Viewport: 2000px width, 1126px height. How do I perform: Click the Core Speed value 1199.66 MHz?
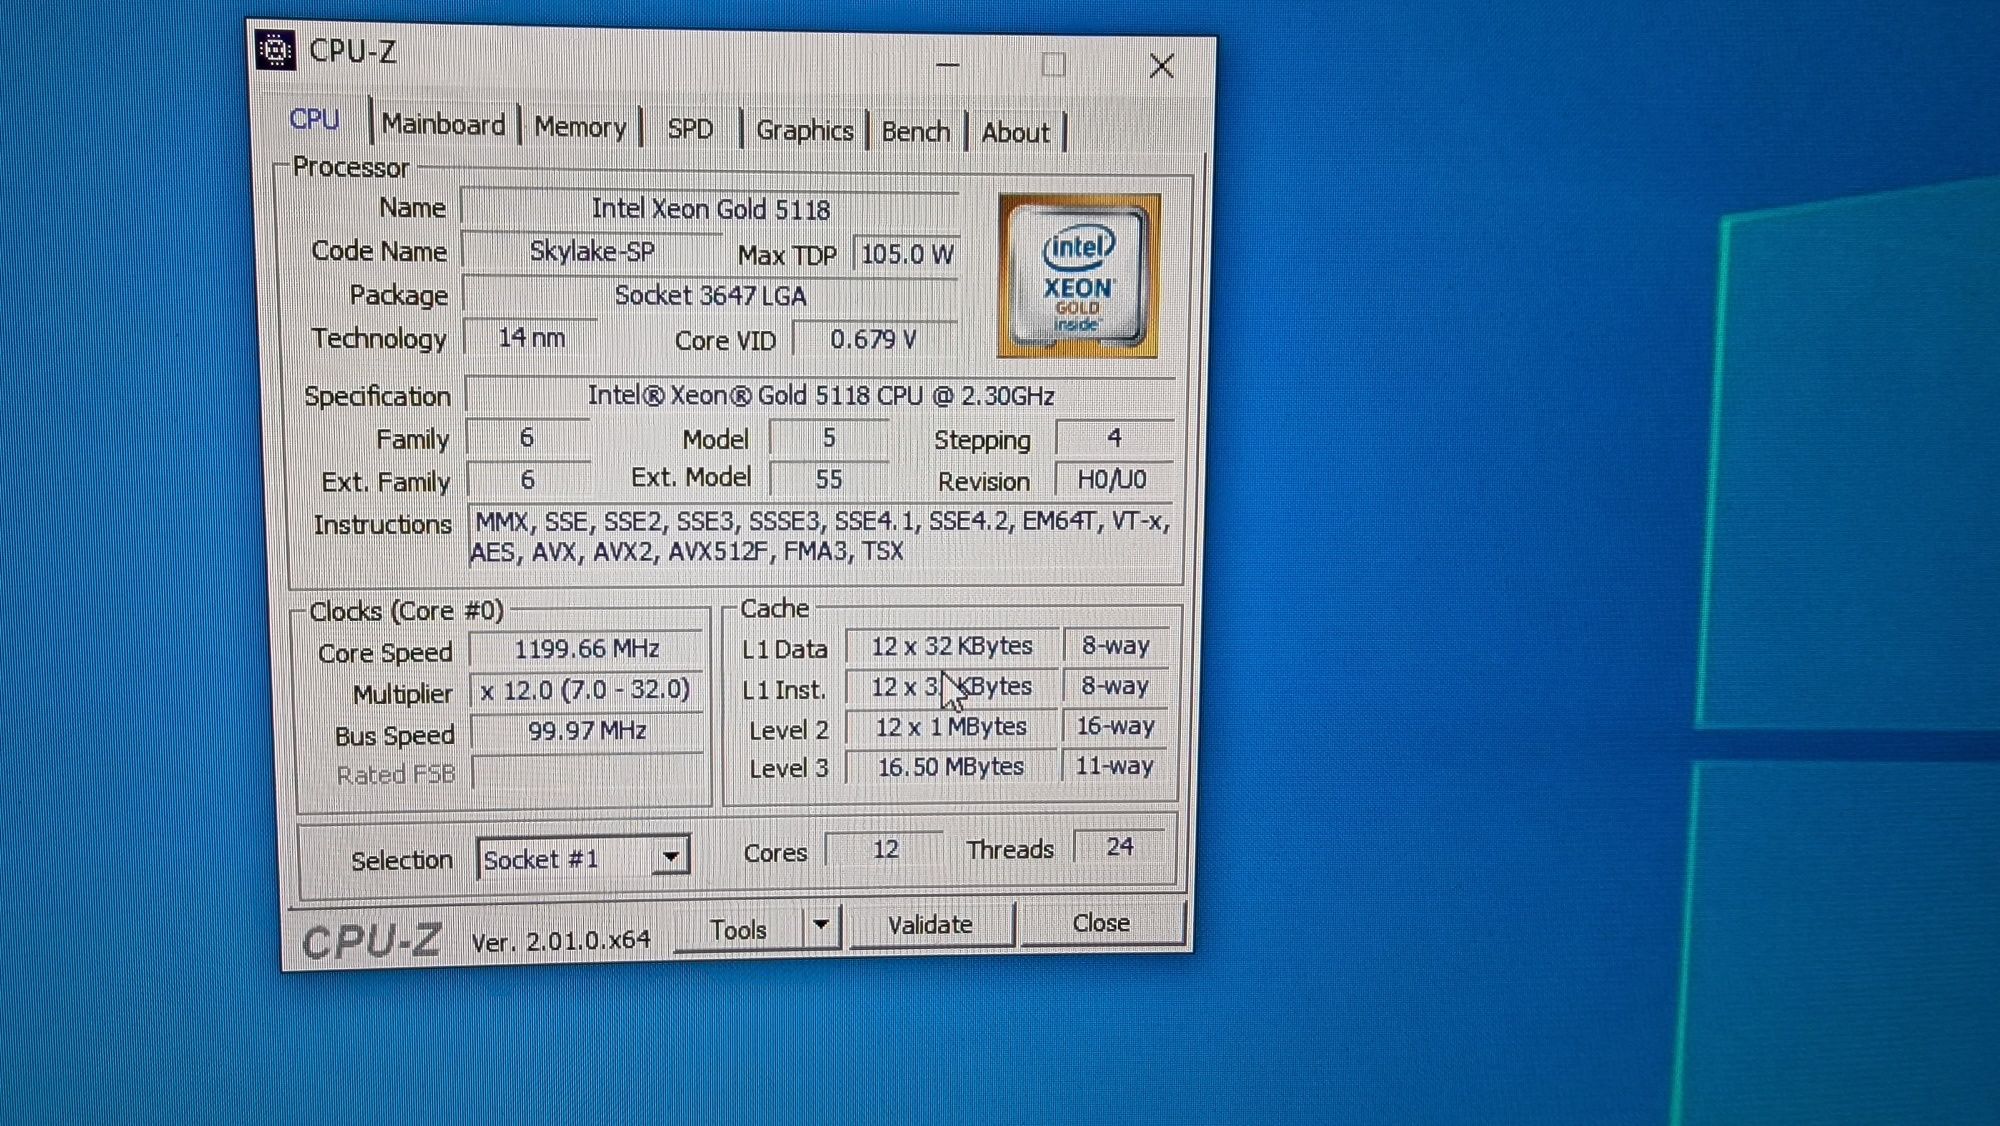[x=587, y=649]
